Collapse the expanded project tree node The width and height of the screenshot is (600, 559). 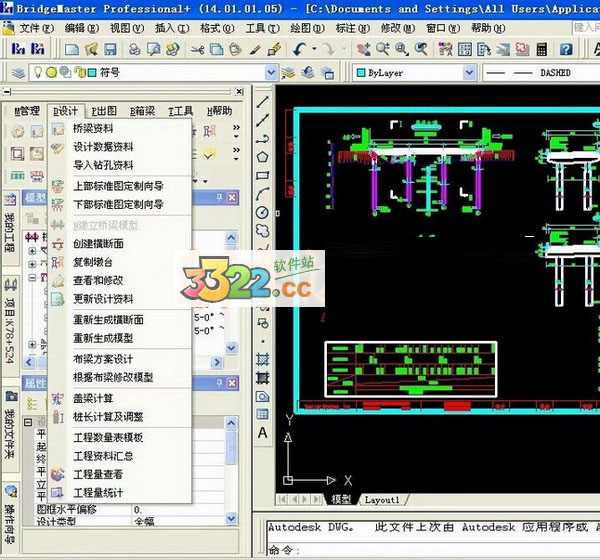coord(32,277)
